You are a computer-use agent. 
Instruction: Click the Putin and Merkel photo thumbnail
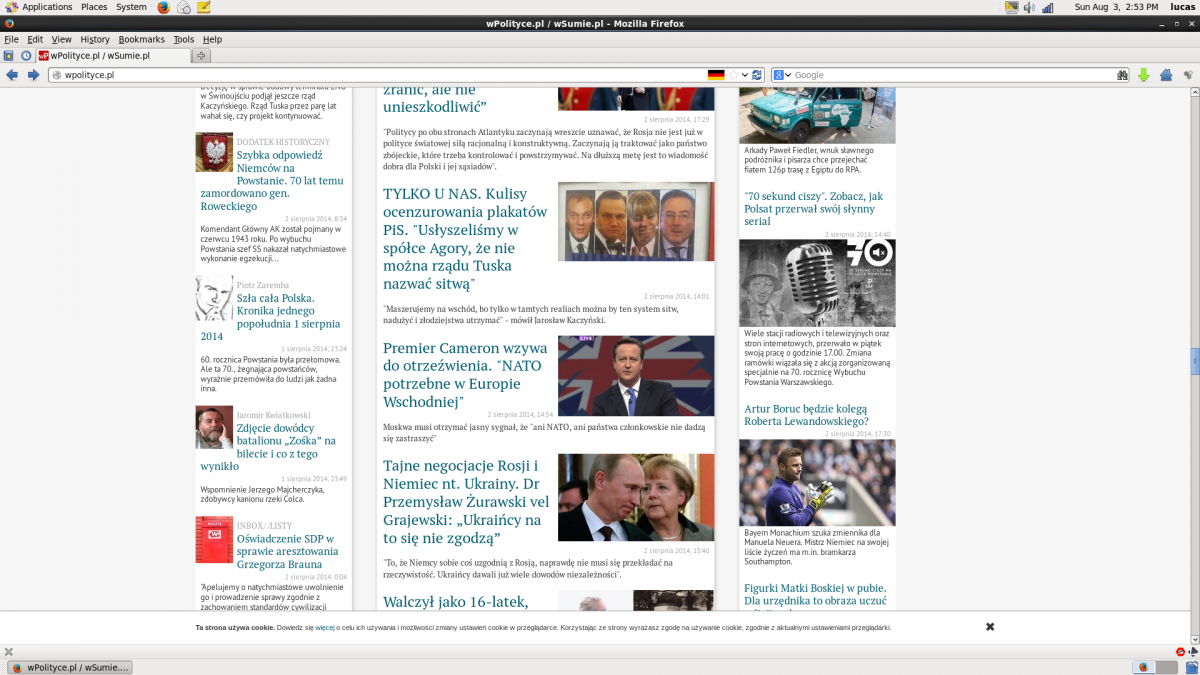point(636,498)
